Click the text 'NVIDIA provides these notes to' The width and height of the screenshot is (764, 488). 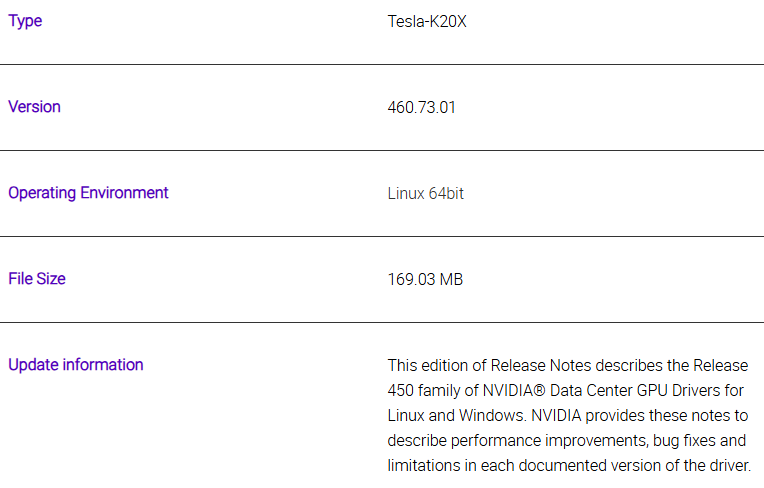point(639,415)
